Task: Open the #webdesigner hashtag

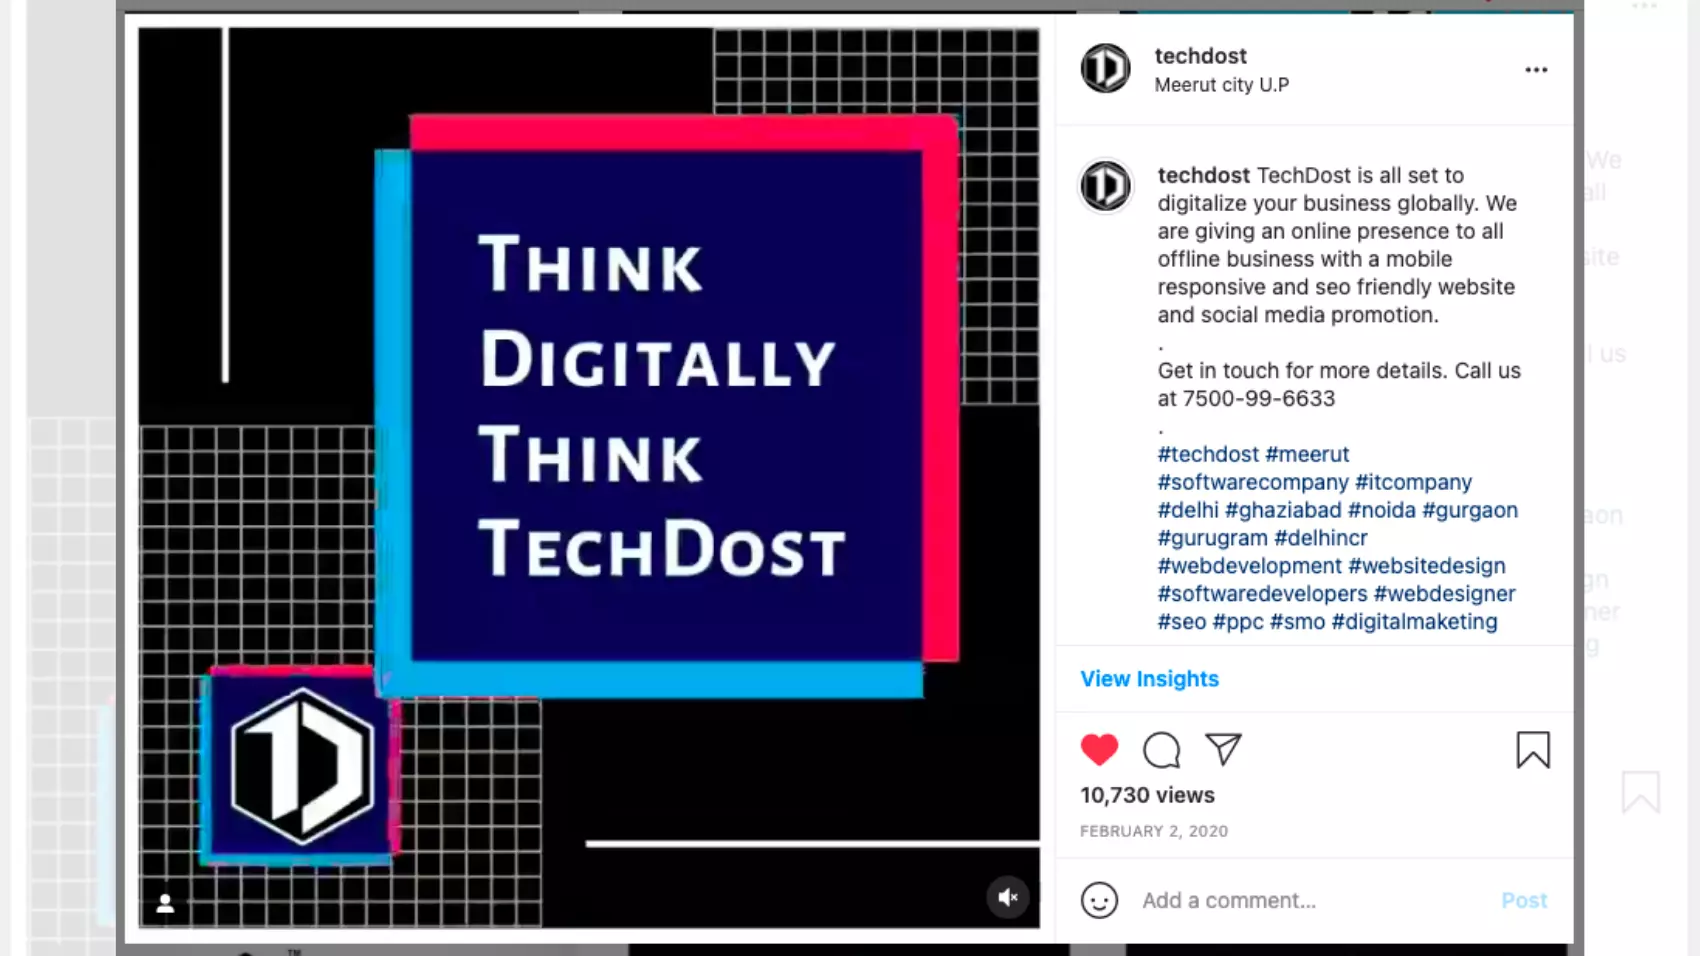Action: [x=1444, y=594]
